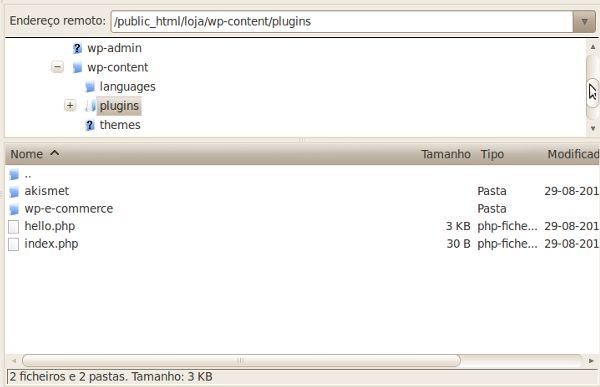Click the languages folder icon

tap(90, 87)
